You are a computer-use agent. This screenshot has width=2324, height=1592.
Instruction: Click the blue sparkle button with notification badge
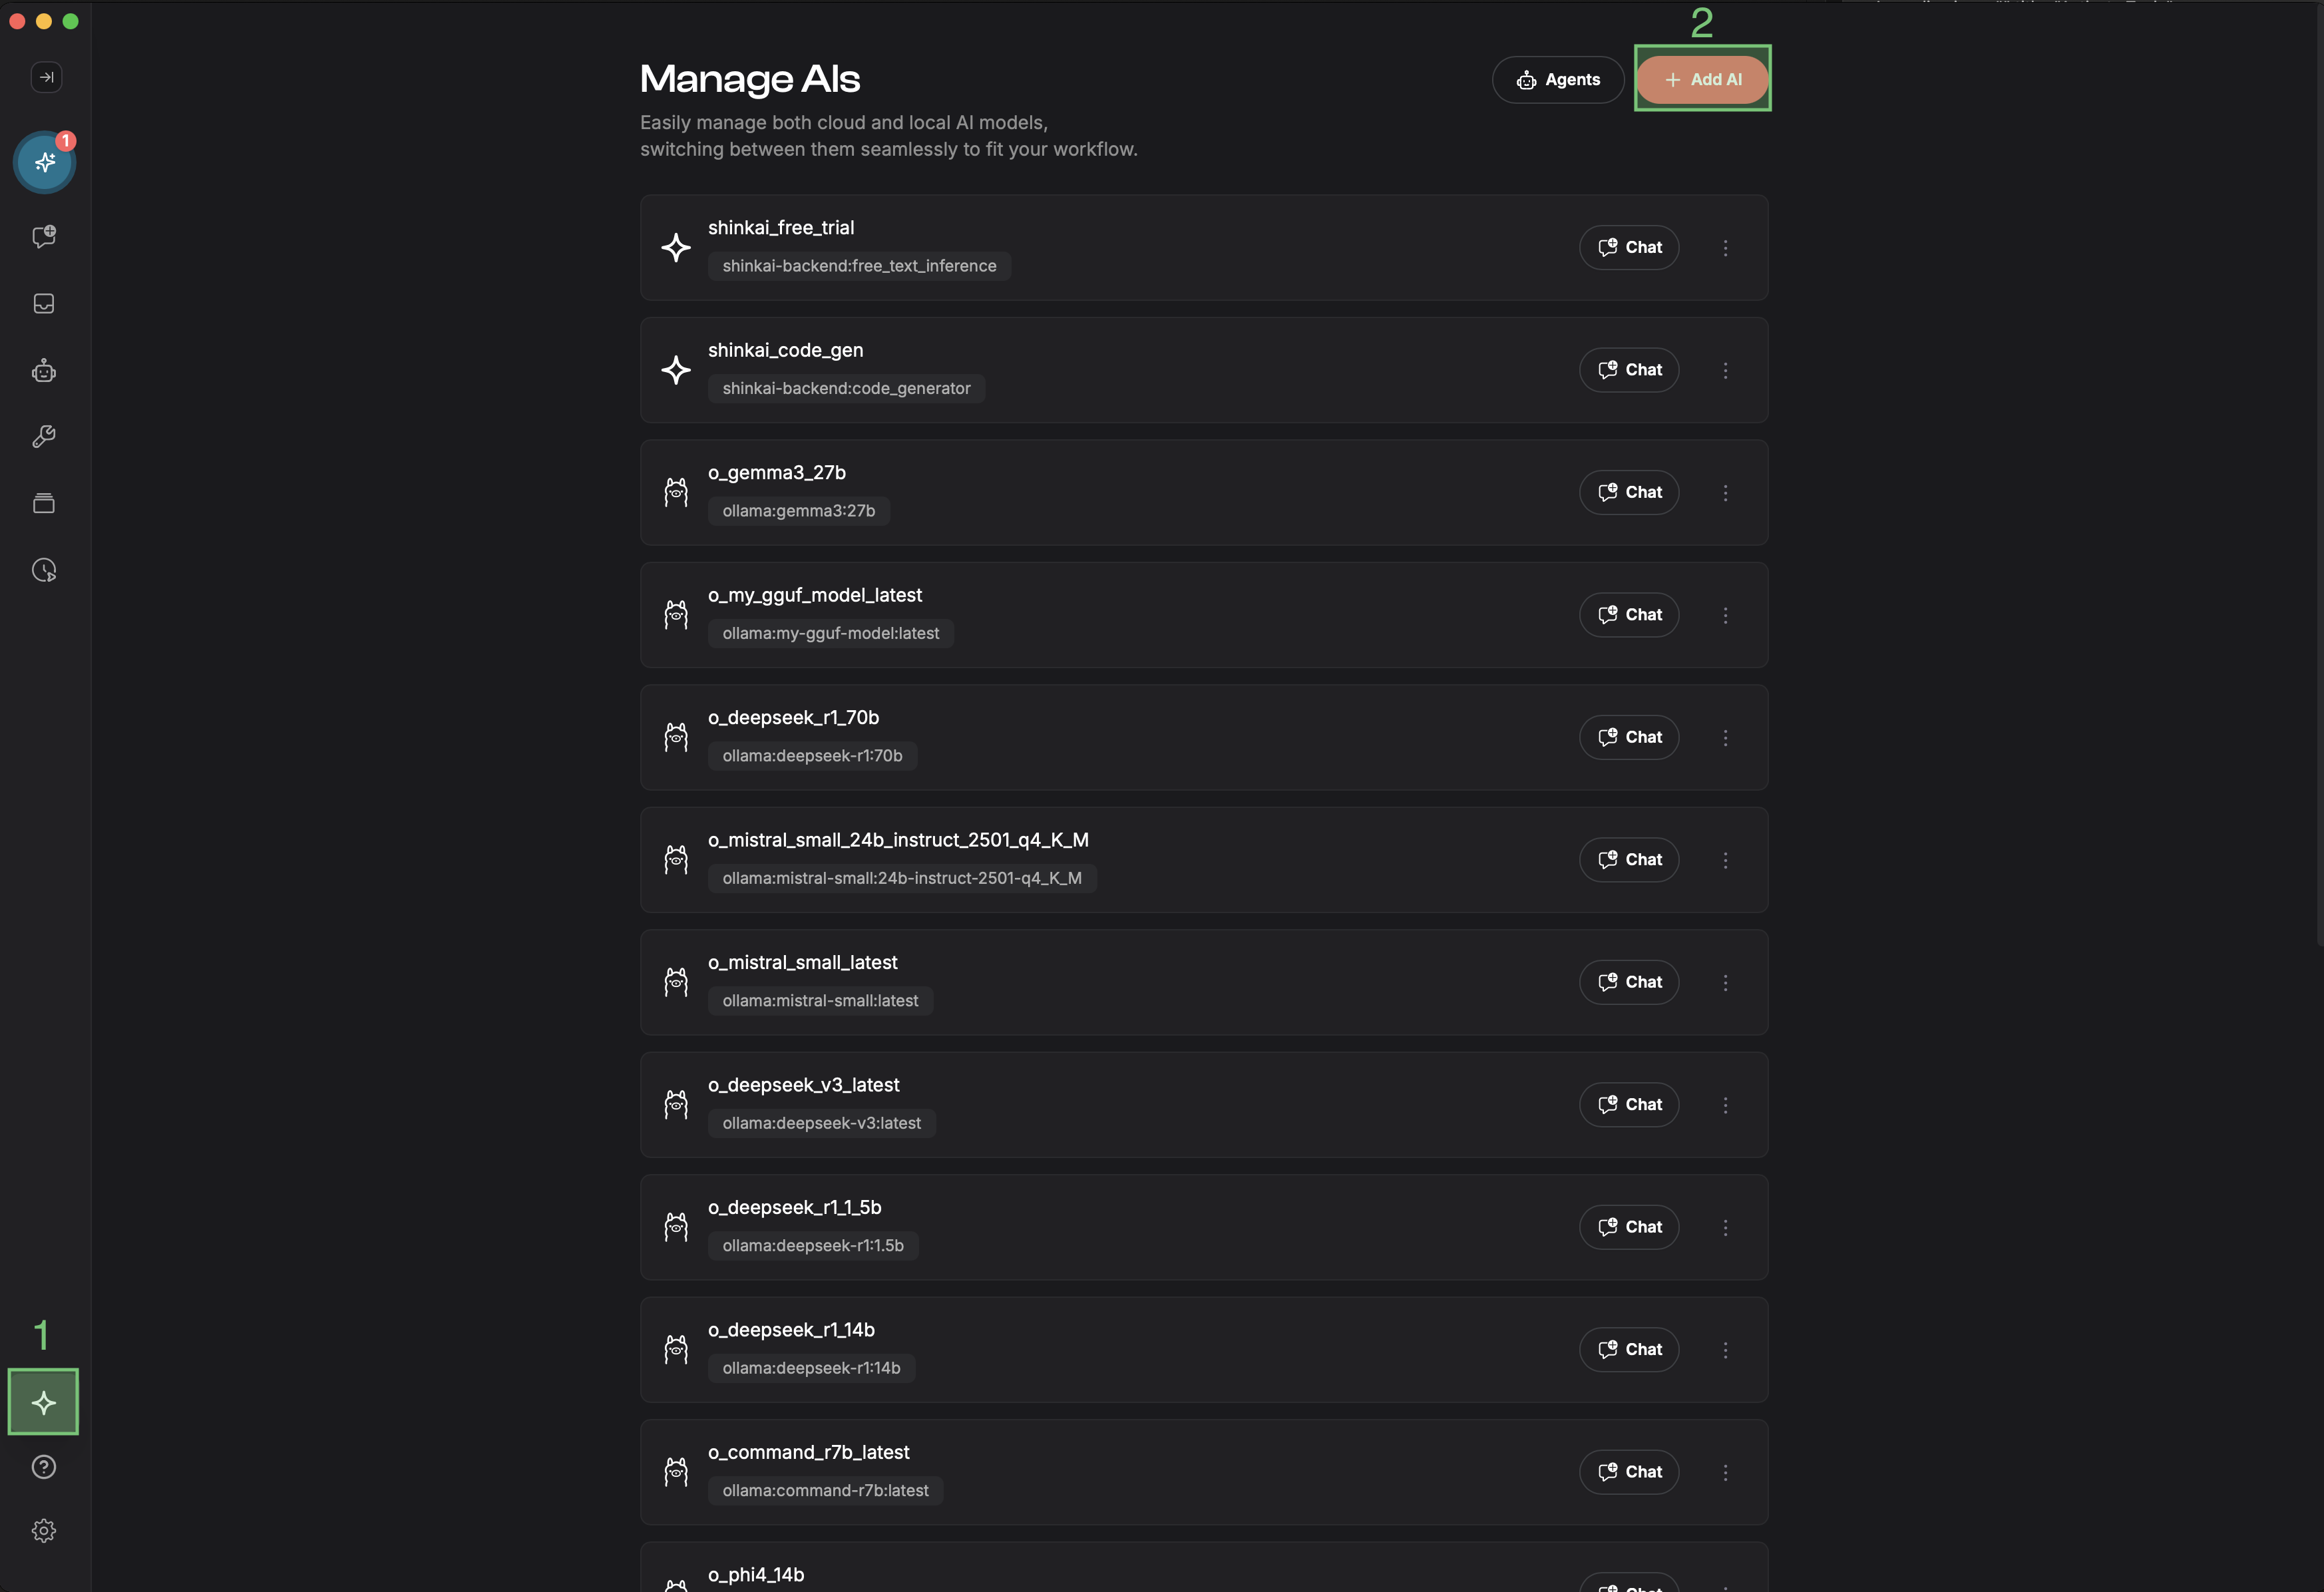point(45,162)
